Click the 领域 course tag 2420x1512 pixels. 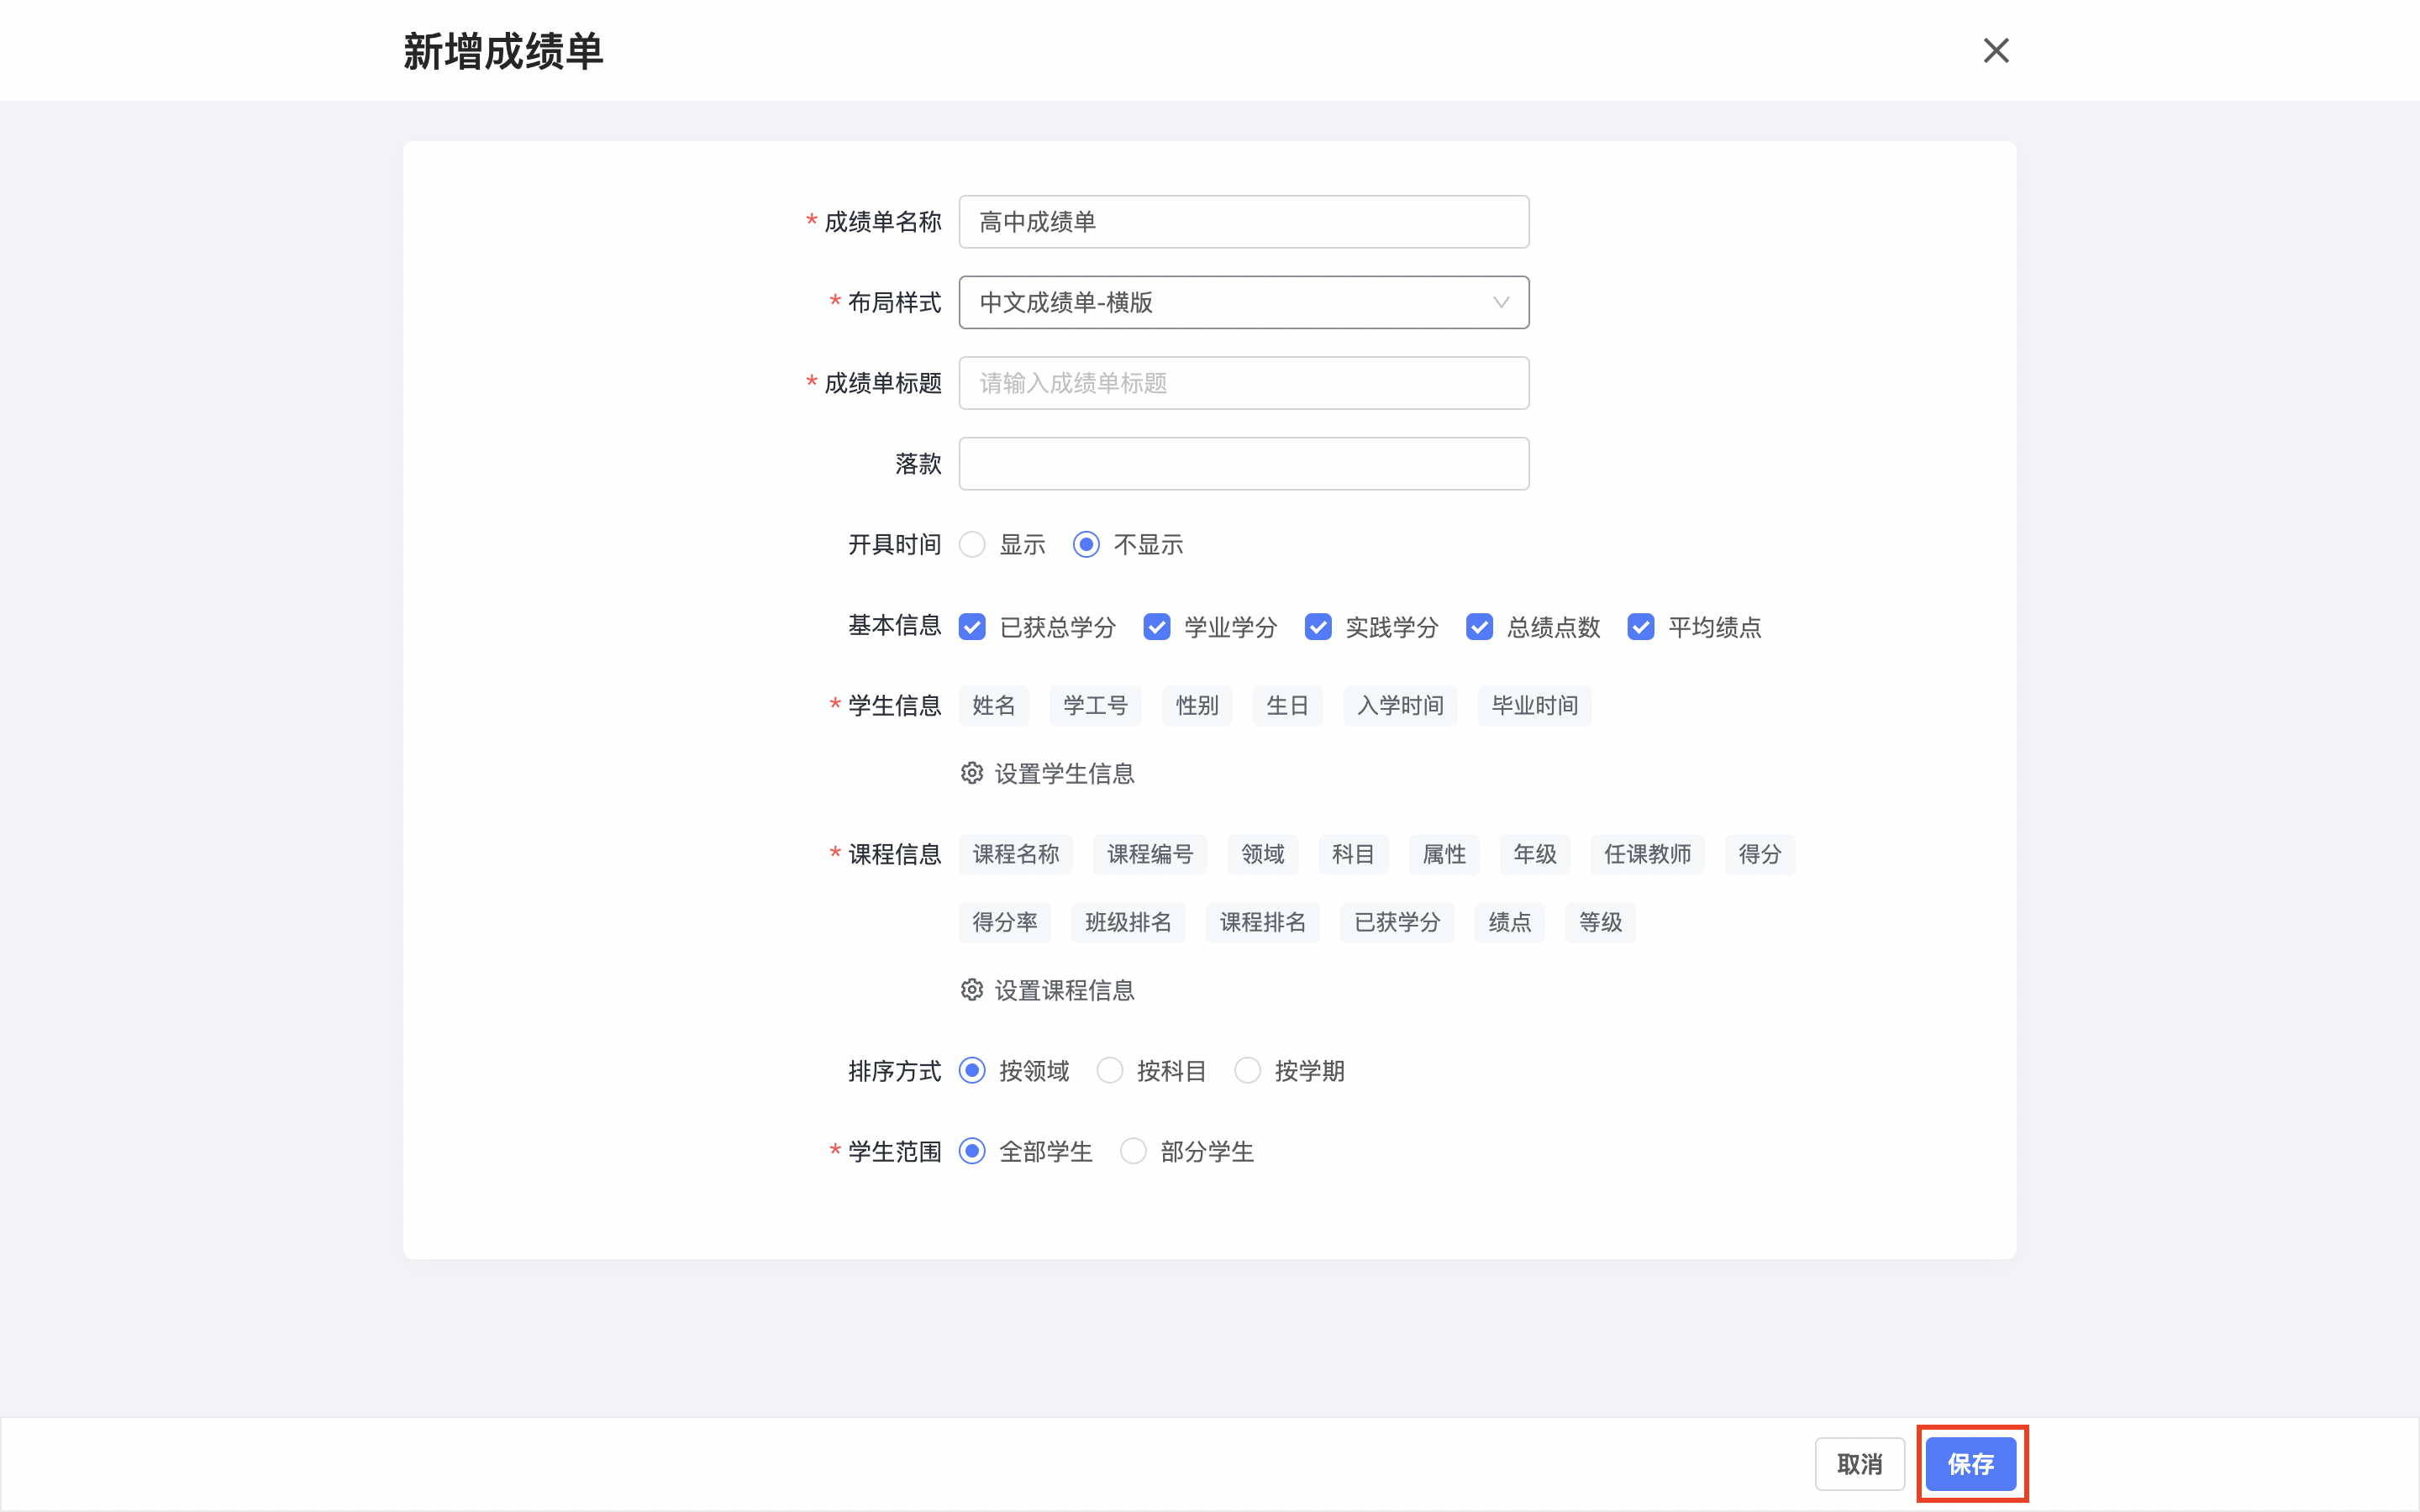coord(1263,855)
